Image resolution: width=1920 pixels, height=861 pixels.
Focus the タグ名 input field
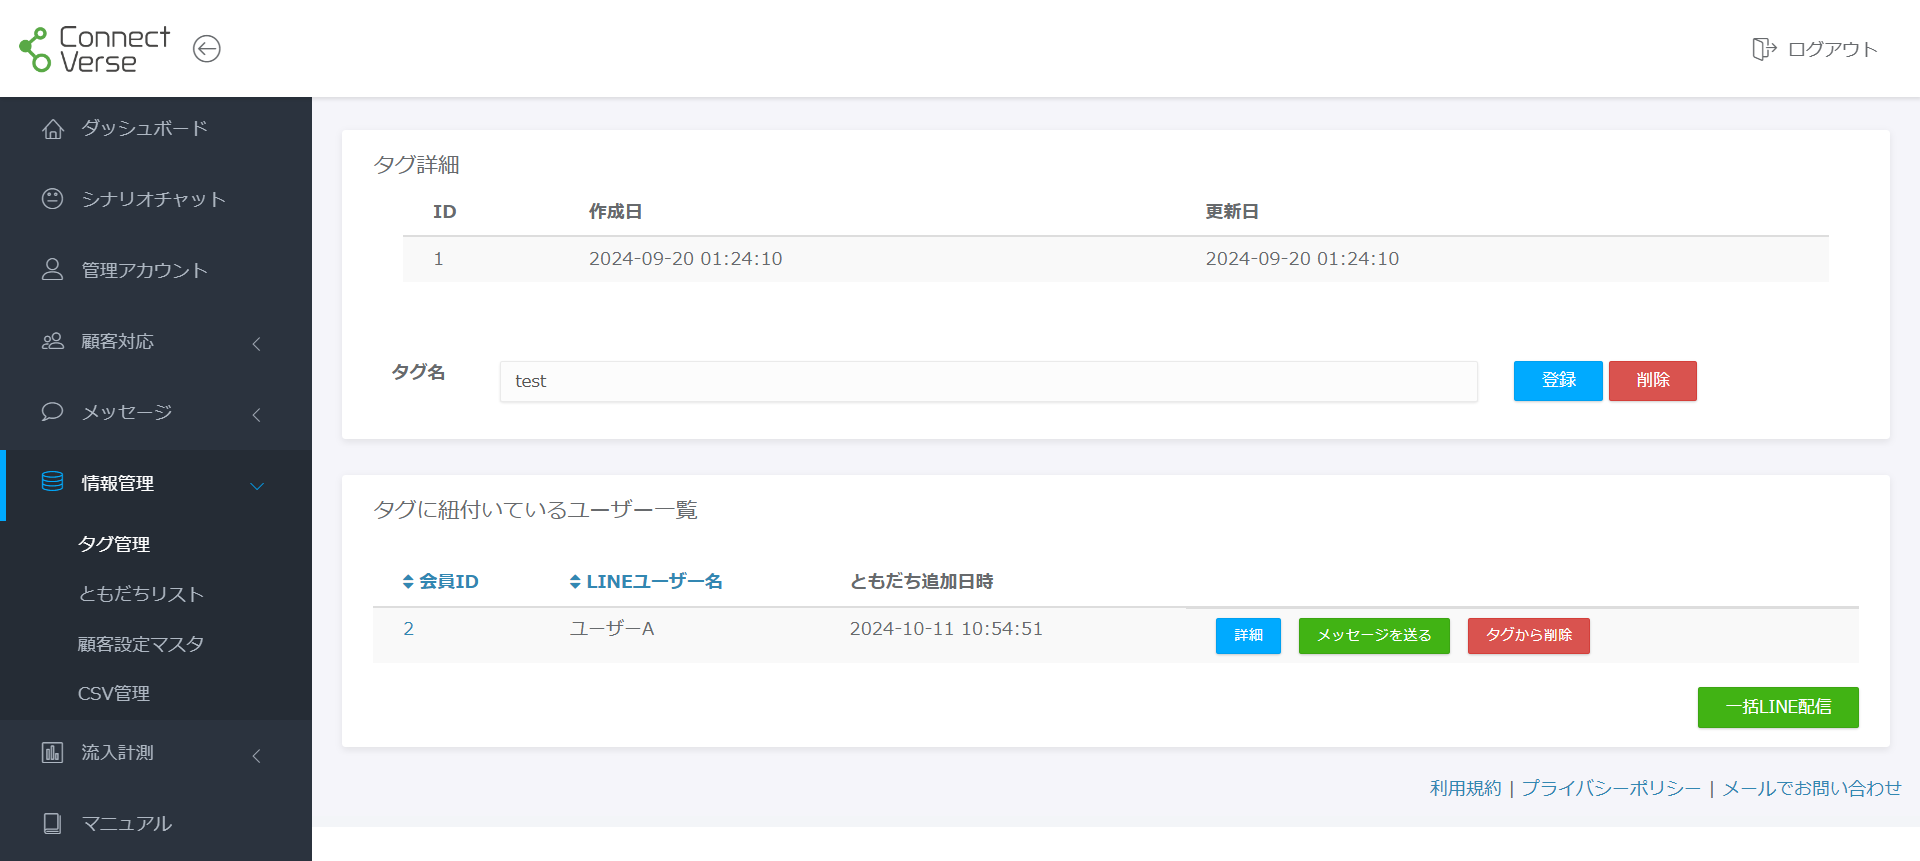988,381
